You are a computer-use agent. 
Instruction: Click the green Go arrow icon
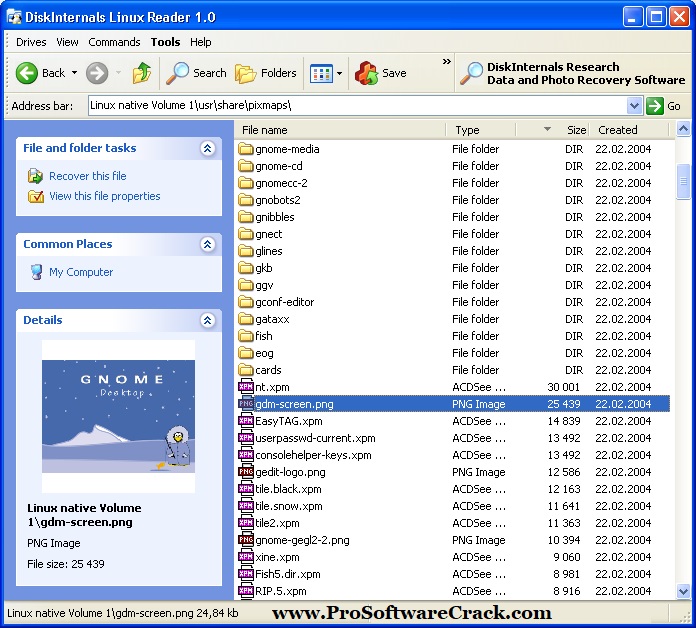click(655, 106)
